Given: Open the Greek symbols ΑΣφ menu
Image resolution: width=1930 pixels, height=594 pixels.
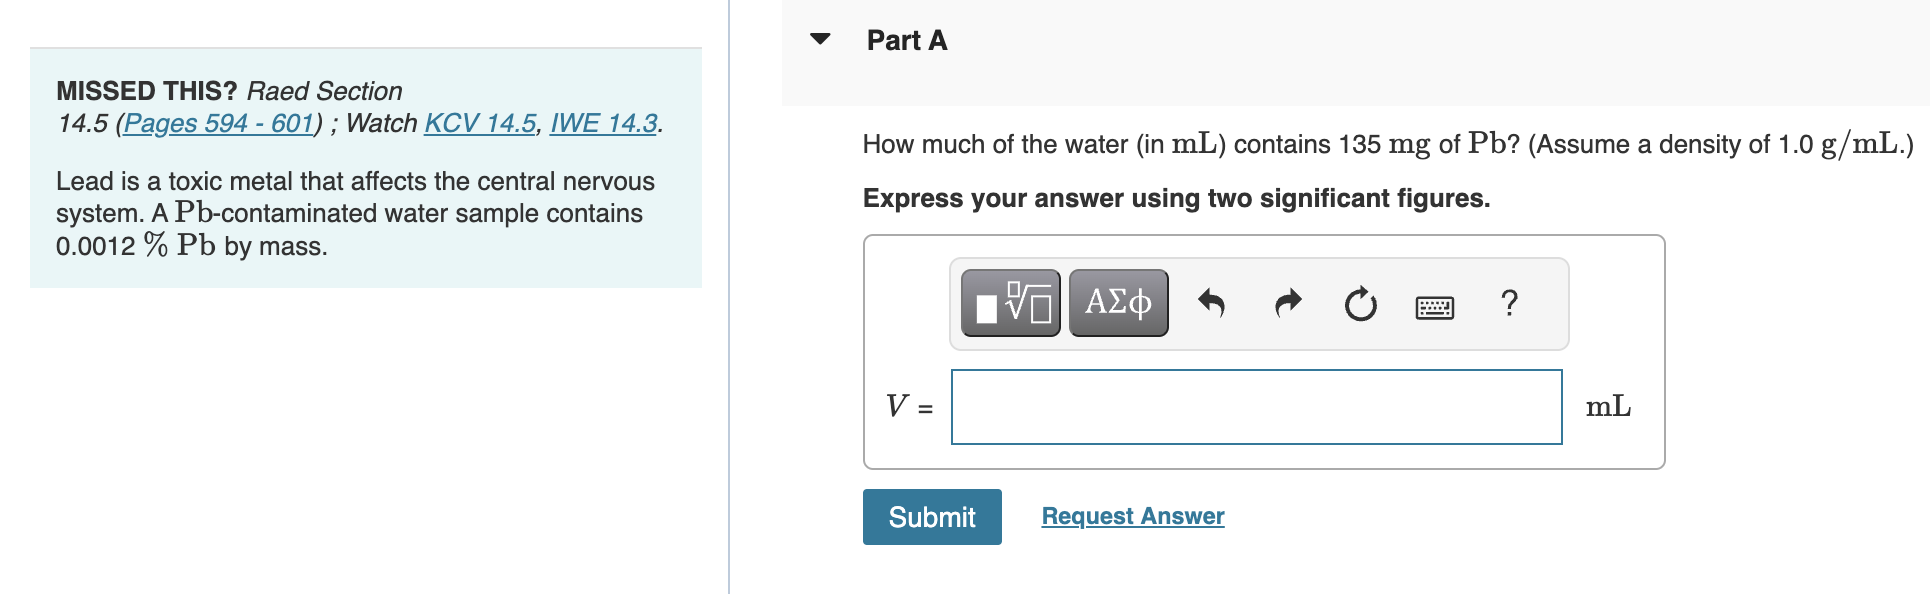Looking at the screenshot, I should click(1118, 303).
